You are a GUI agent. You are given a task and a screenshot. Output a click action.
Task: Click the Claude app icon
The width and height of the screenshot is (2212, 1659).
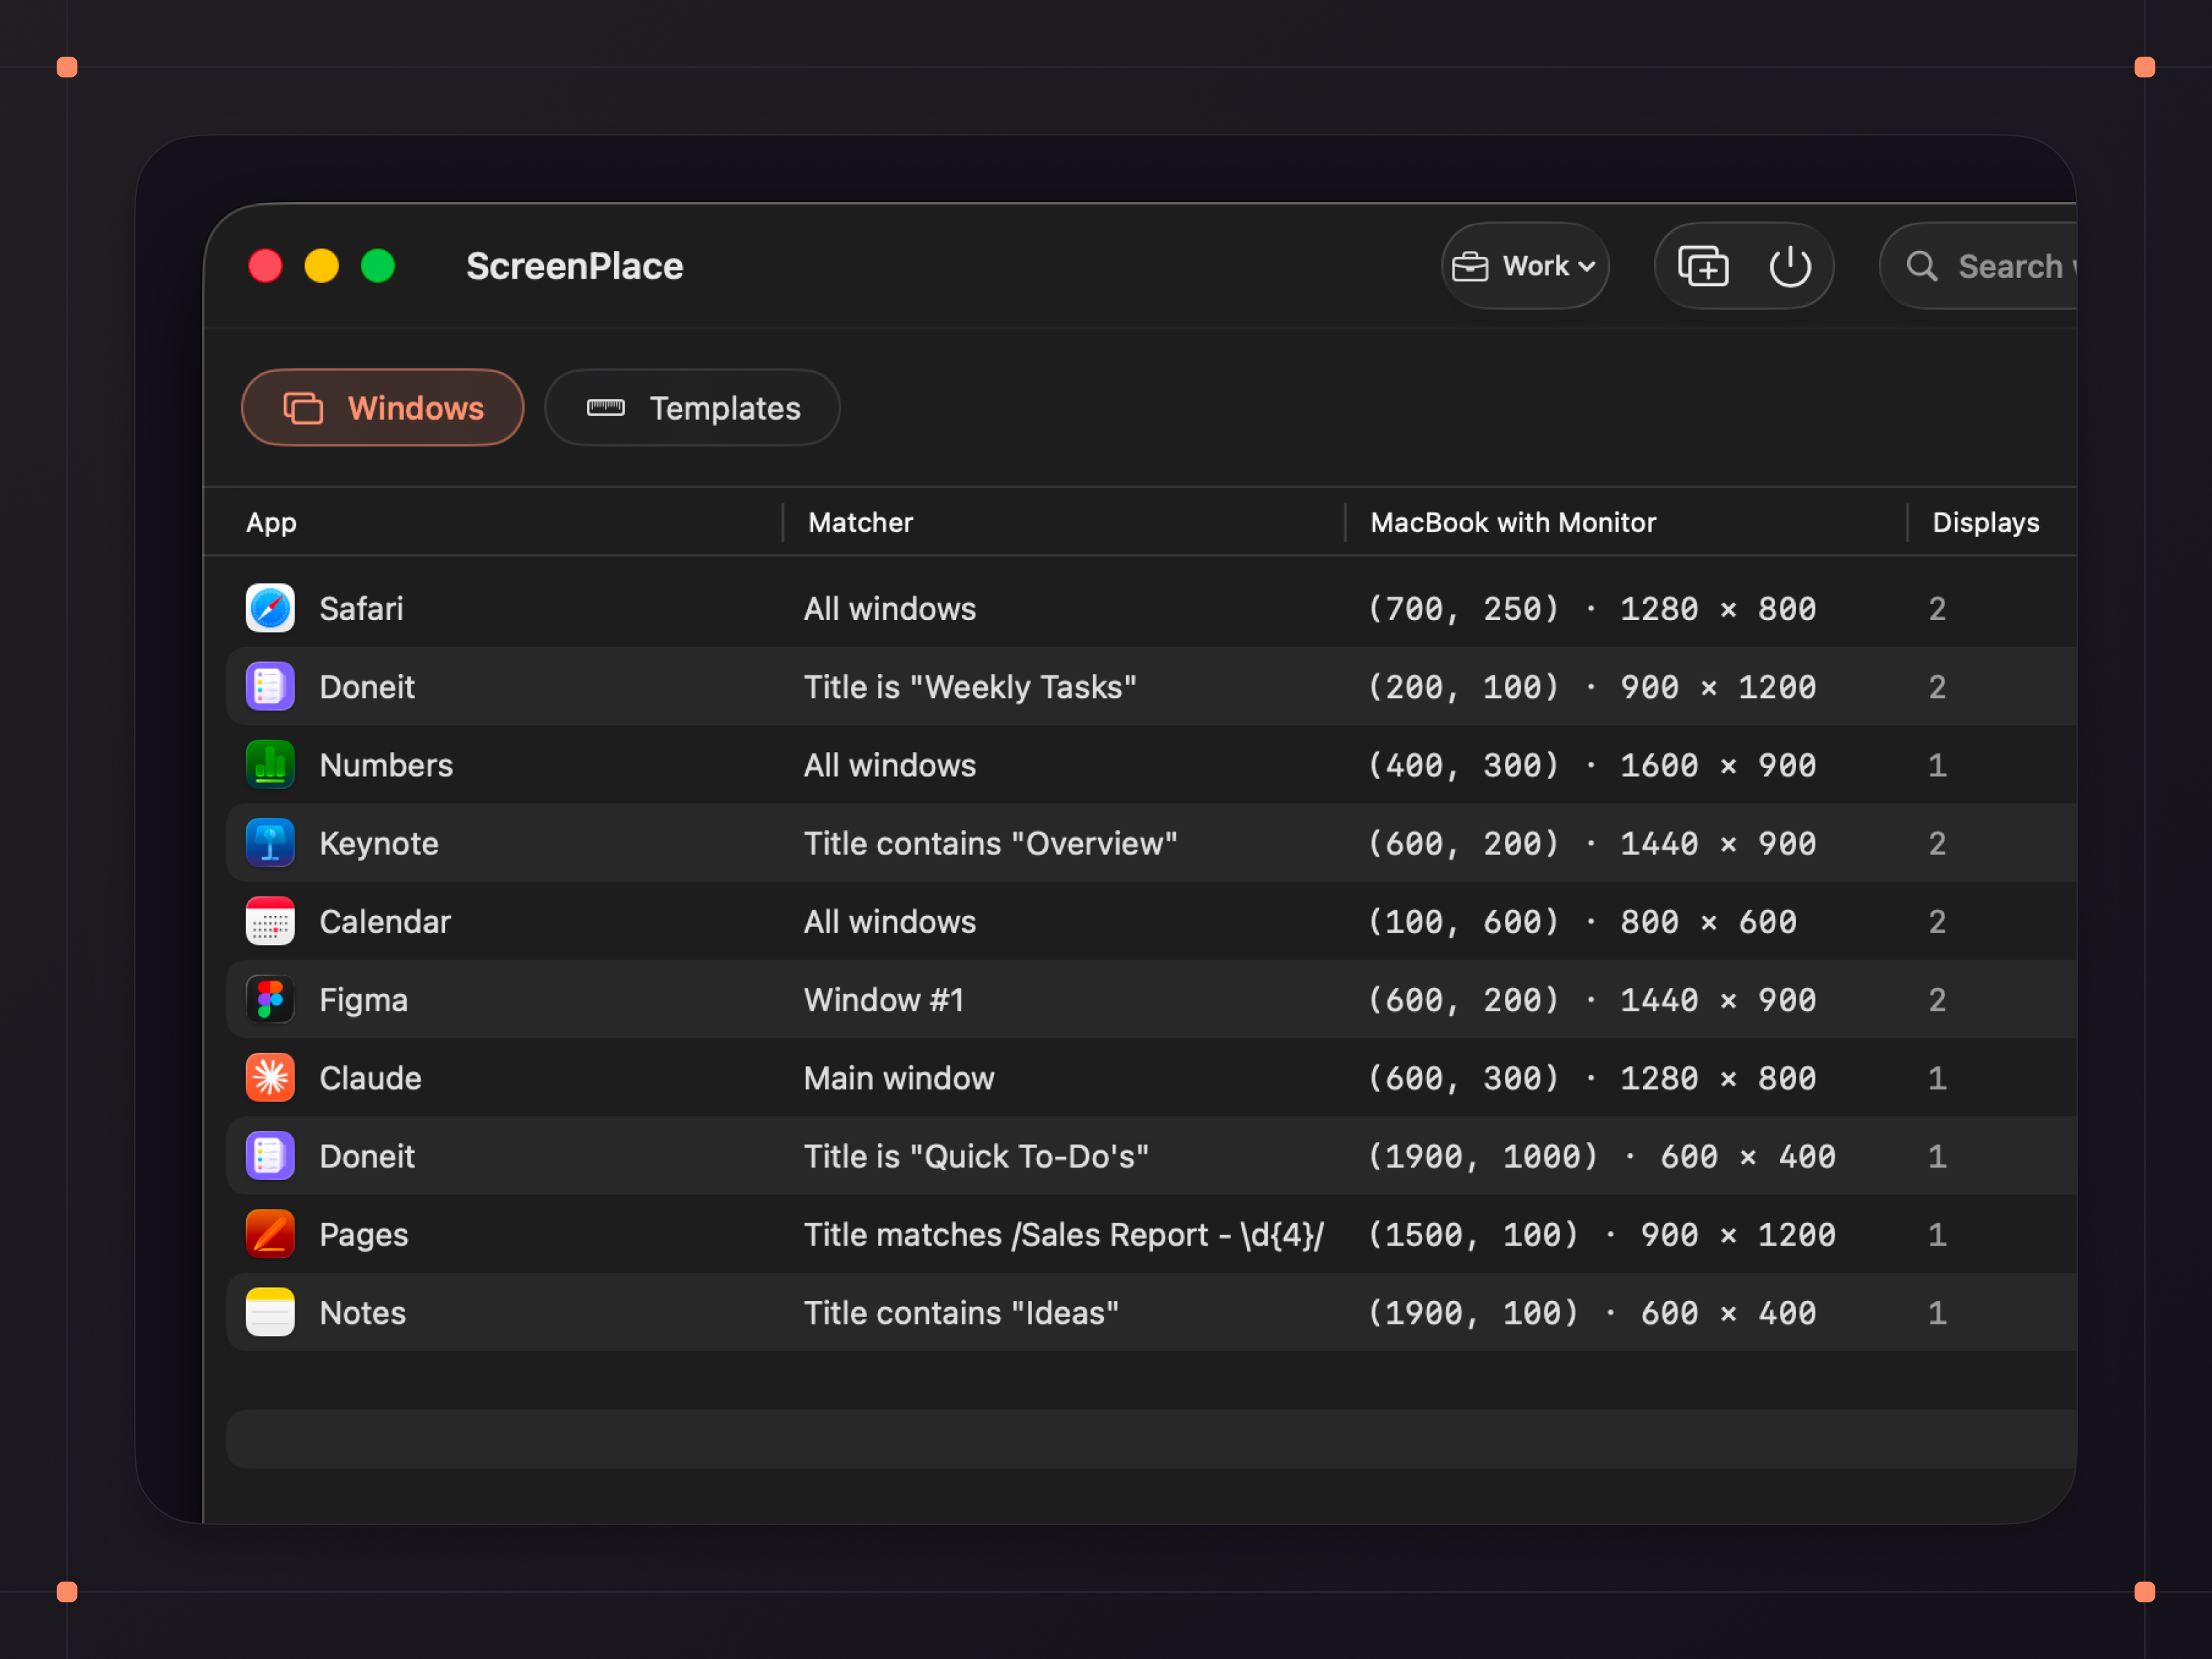[x=270, y=1078]
